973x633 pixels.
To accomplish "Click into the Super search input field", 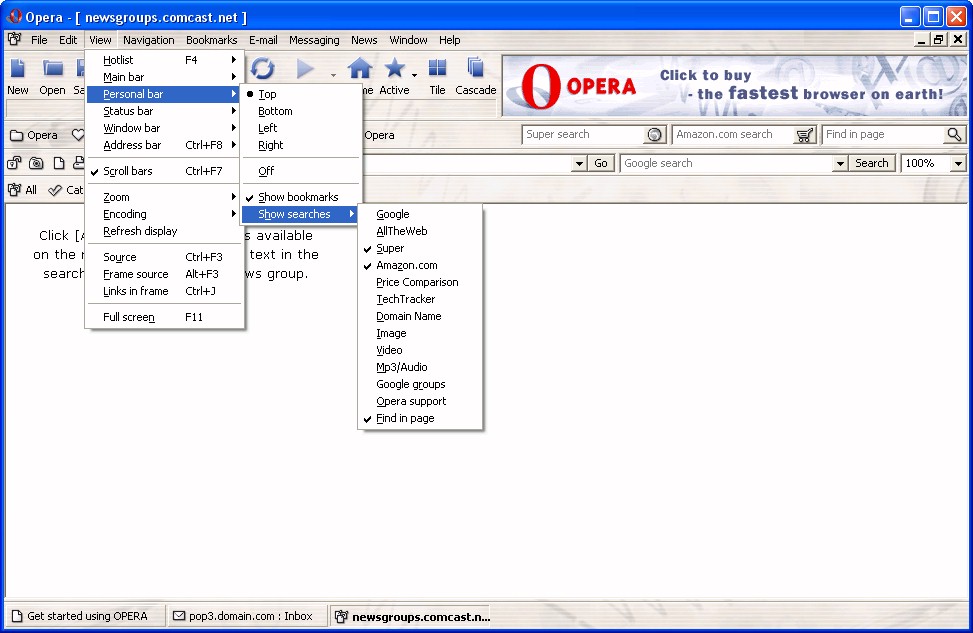I will tap(583, 135).
